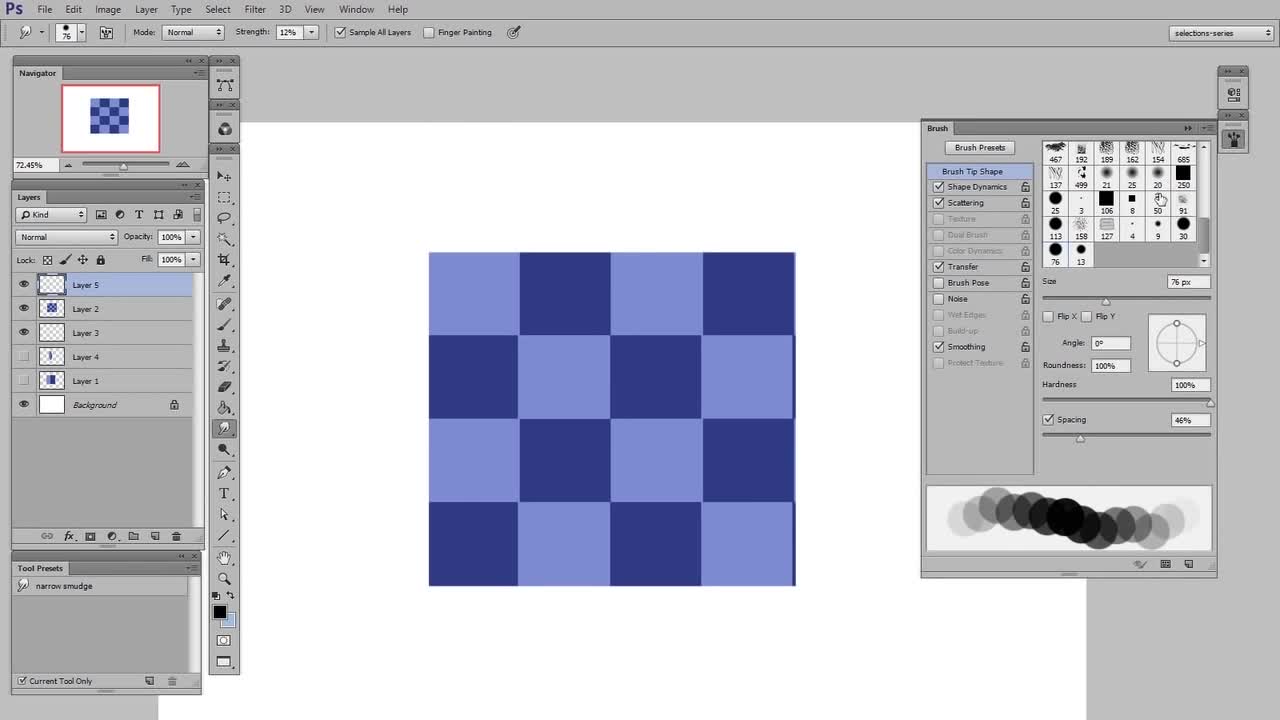
Task: Uncheck the Spacing checkbox
Action: click(1048, 420)
